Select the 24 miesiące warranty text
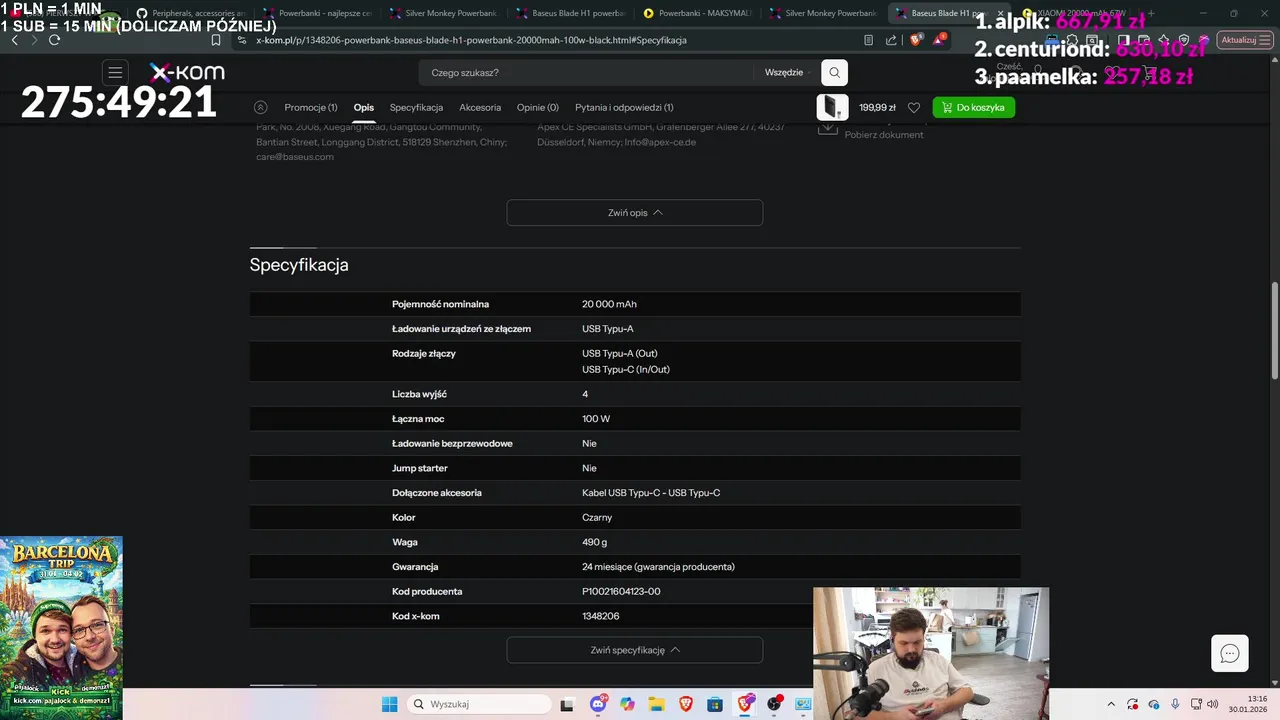Image resolution: width=1280 pixels, height=720 pixels. pos(658,567)
